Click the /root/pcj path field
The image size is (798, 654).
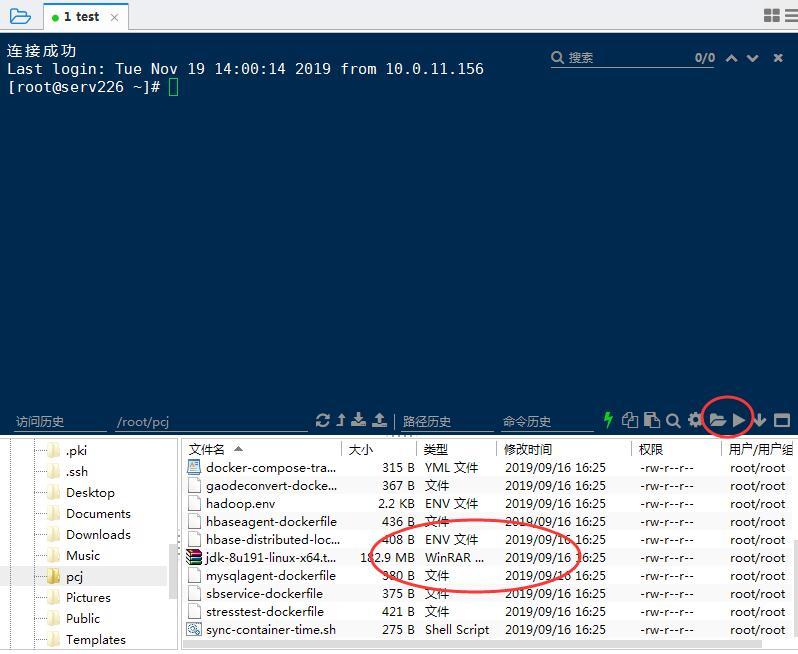211,422
